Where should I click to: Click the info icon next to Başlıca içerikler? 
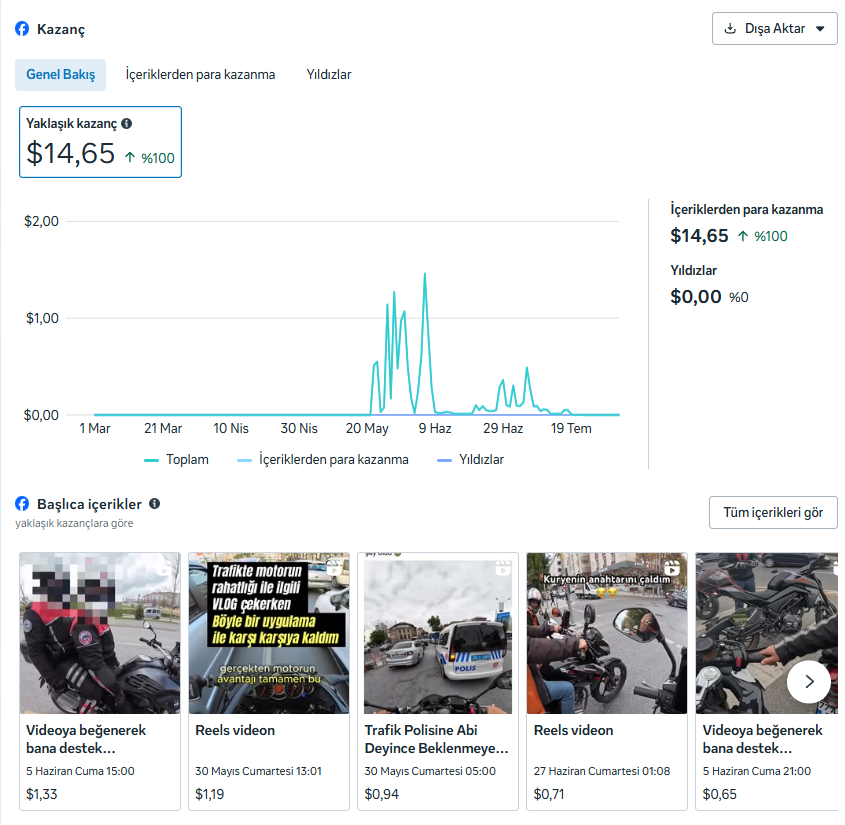(155, 503)
